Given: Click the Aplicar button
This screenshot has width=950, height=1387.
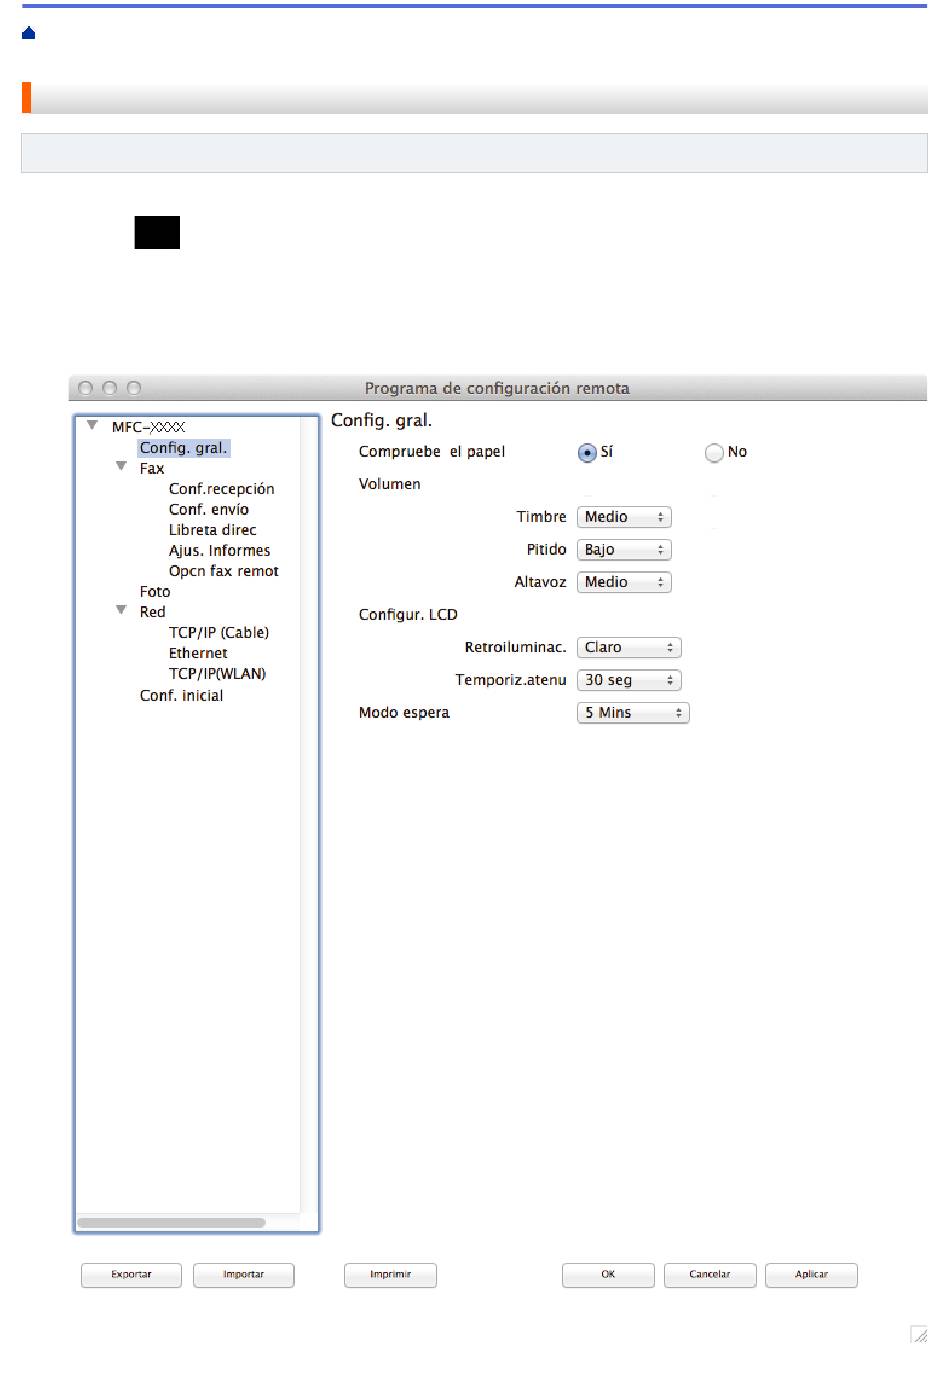Looking at the screenshot, I should [811, 1275].
